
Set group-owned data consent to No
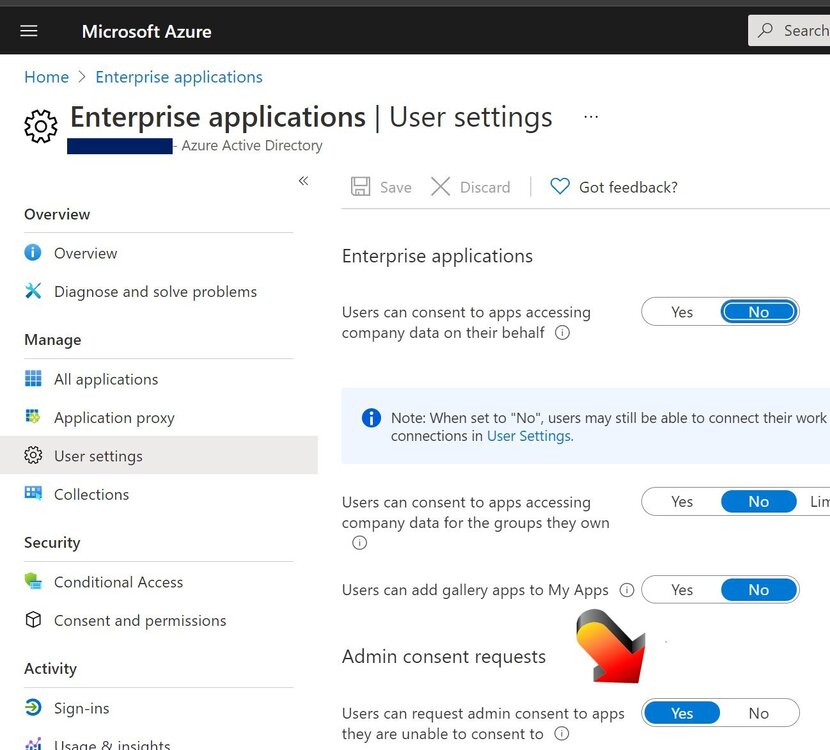(759, 501)
